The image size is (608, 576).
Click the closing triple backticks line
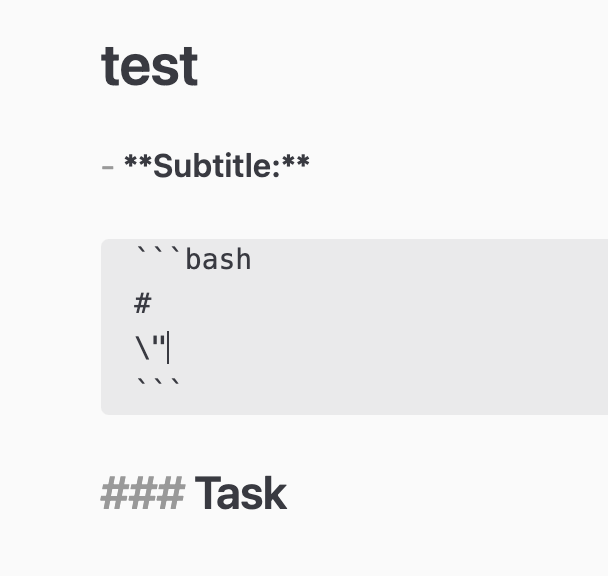(x=159, y=385)
